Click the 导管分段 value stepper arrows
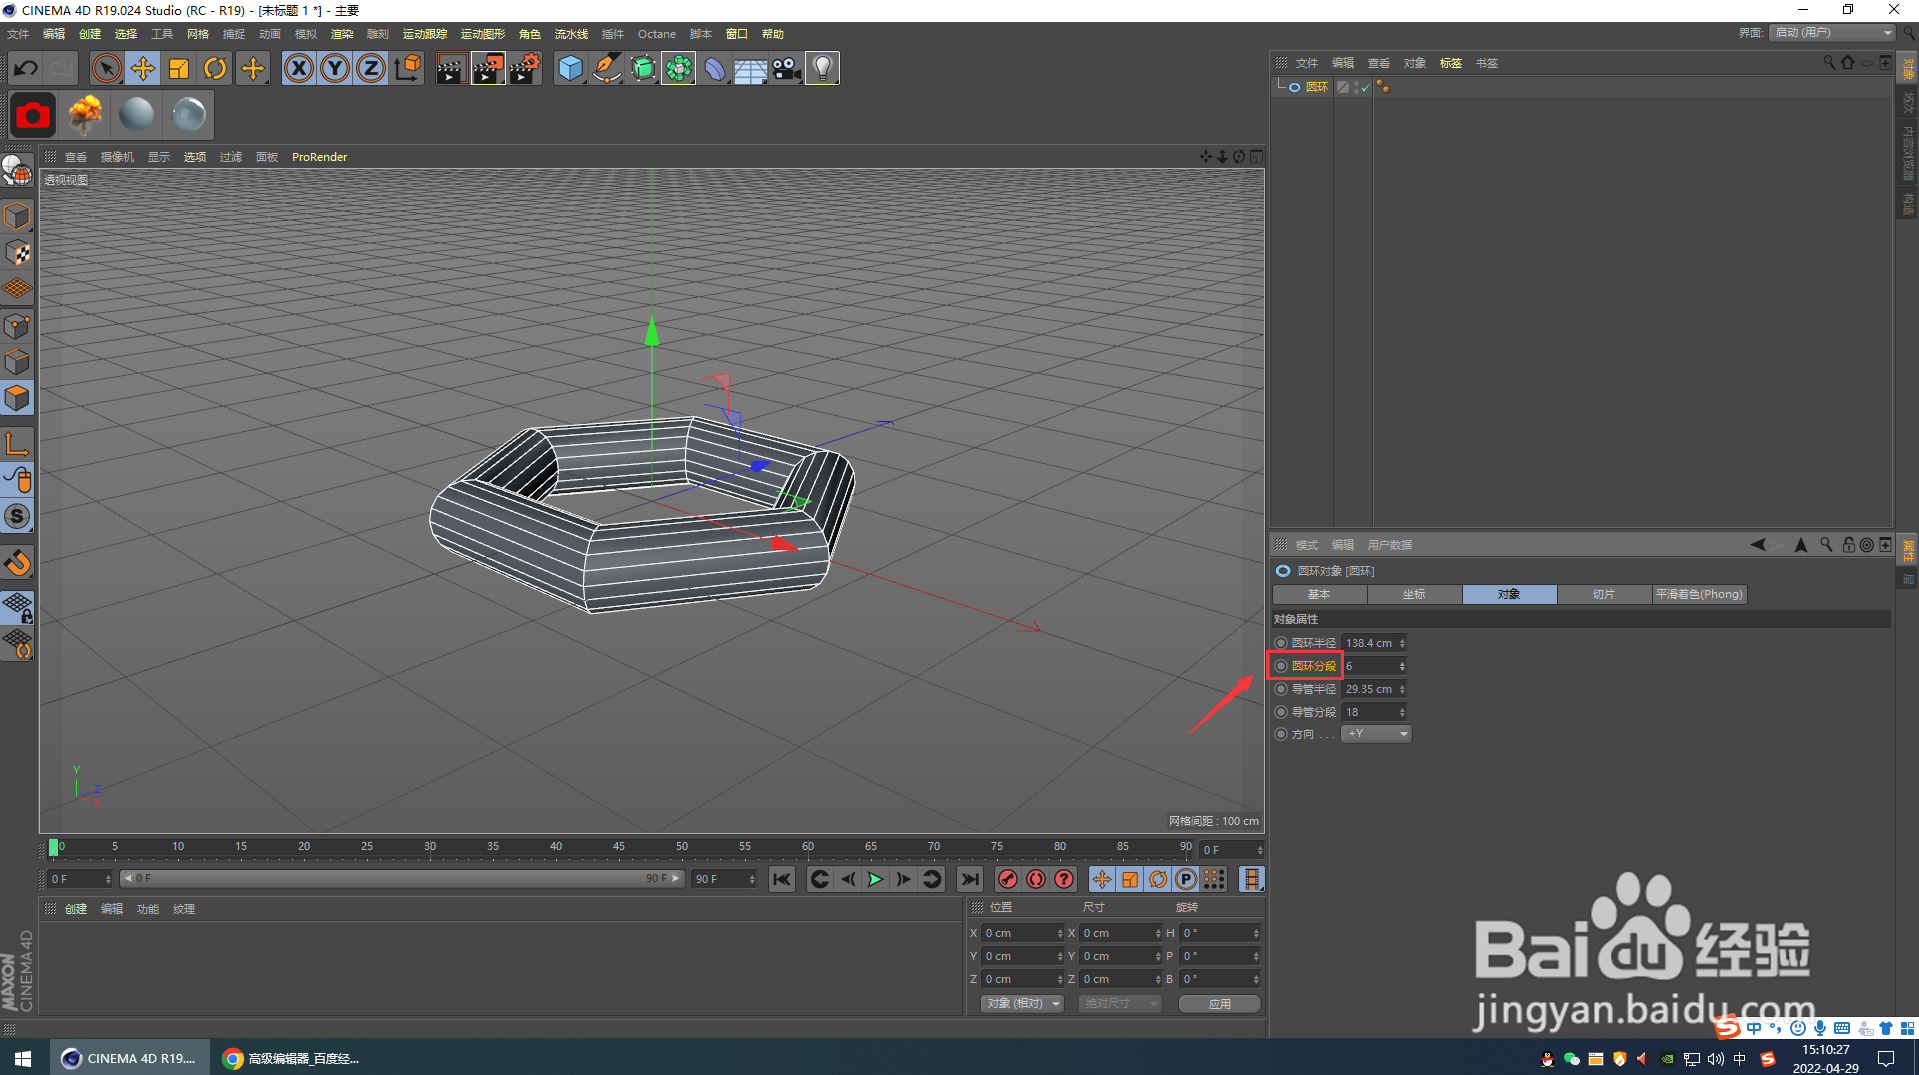The image size is (1919, 1075). tap(1402, 712)
